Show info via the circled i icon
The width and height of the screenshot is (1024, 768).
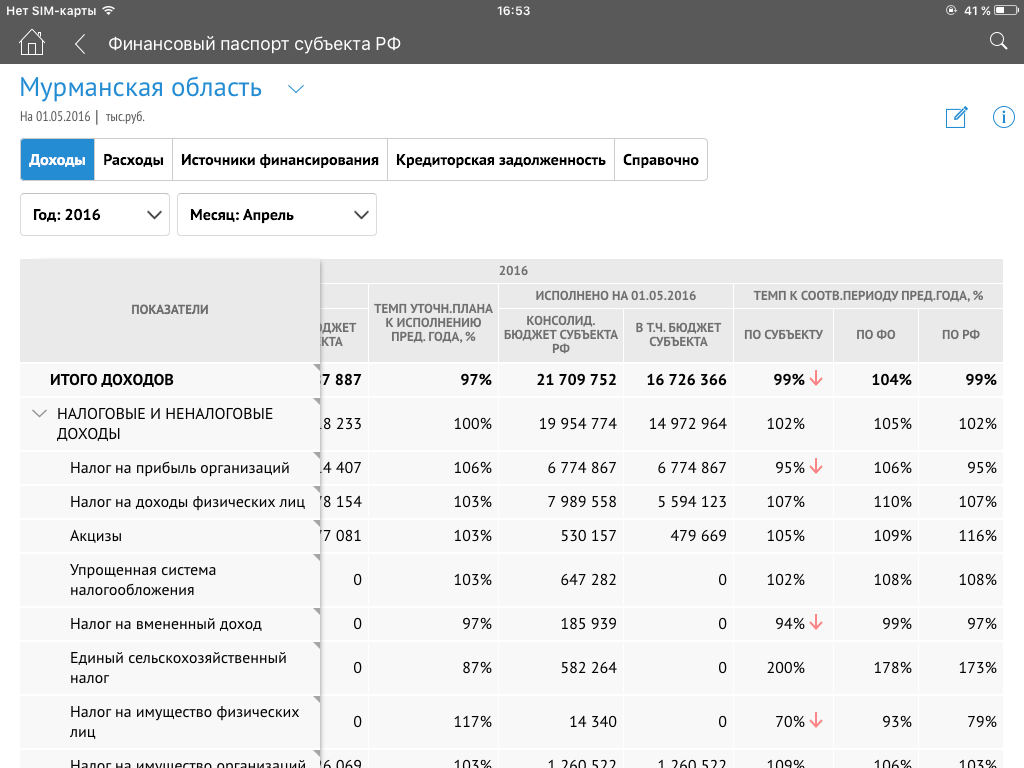[1003, 117]
